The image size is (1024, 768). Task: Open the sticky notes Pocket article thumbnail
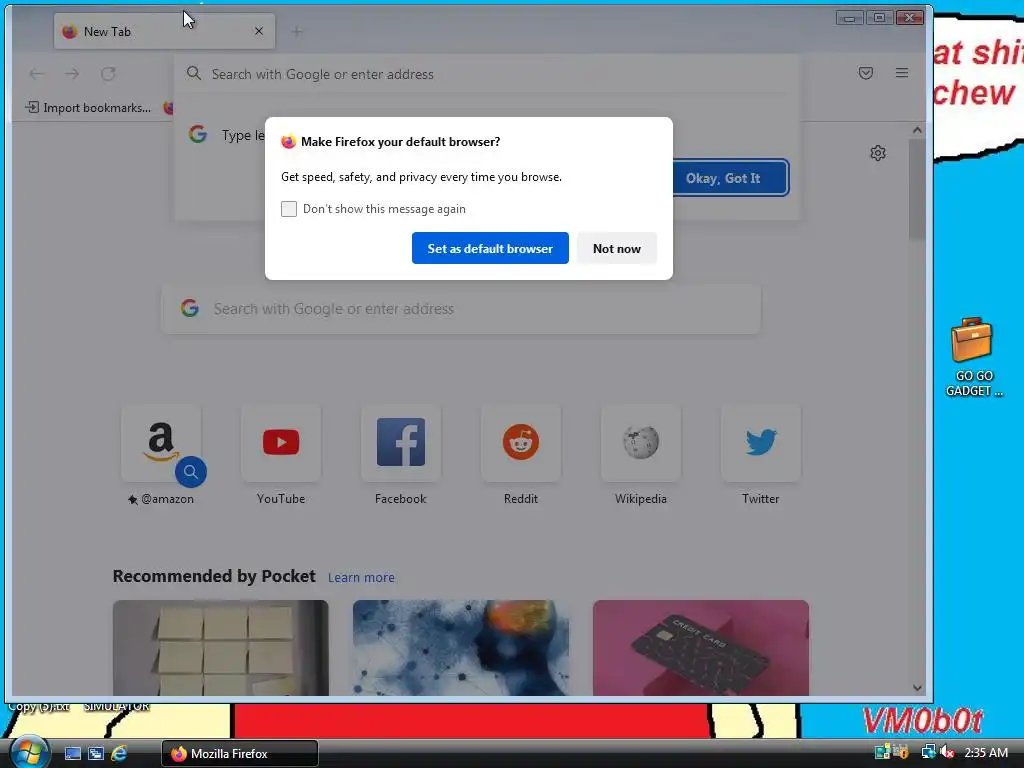[221, 648]
